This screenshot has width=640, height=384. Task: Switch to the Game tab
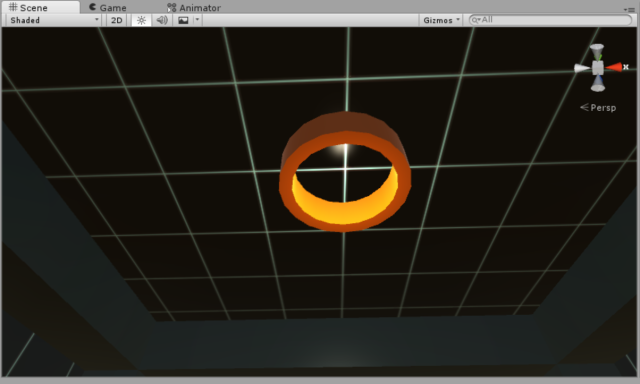pyautogui.click(x=108, y=7)
